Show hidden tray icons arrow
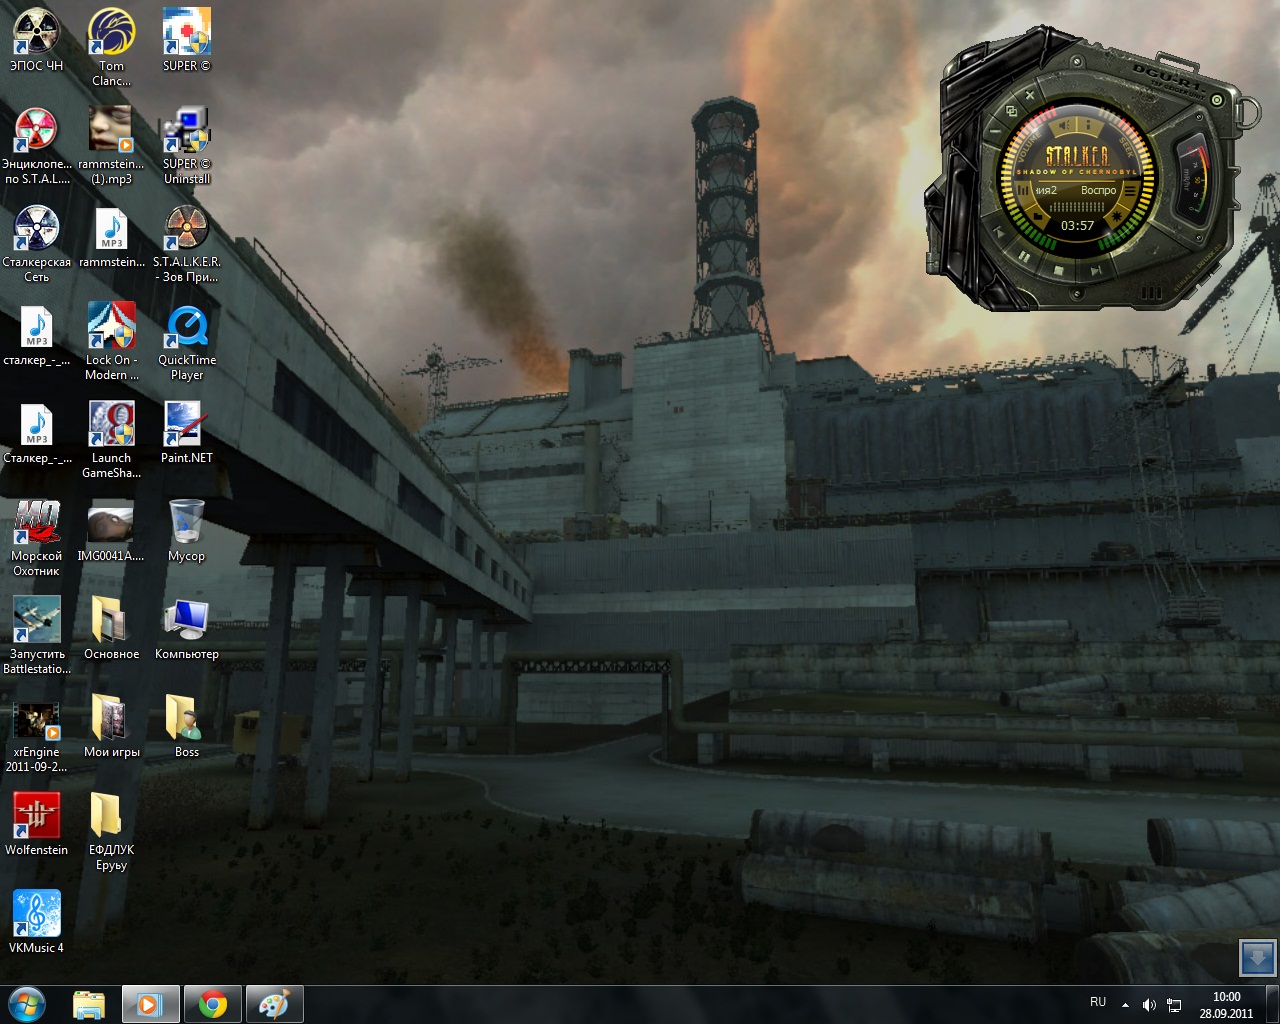The height and width of the screenshot is (1024, 1280). (x=1125, y=1005)
